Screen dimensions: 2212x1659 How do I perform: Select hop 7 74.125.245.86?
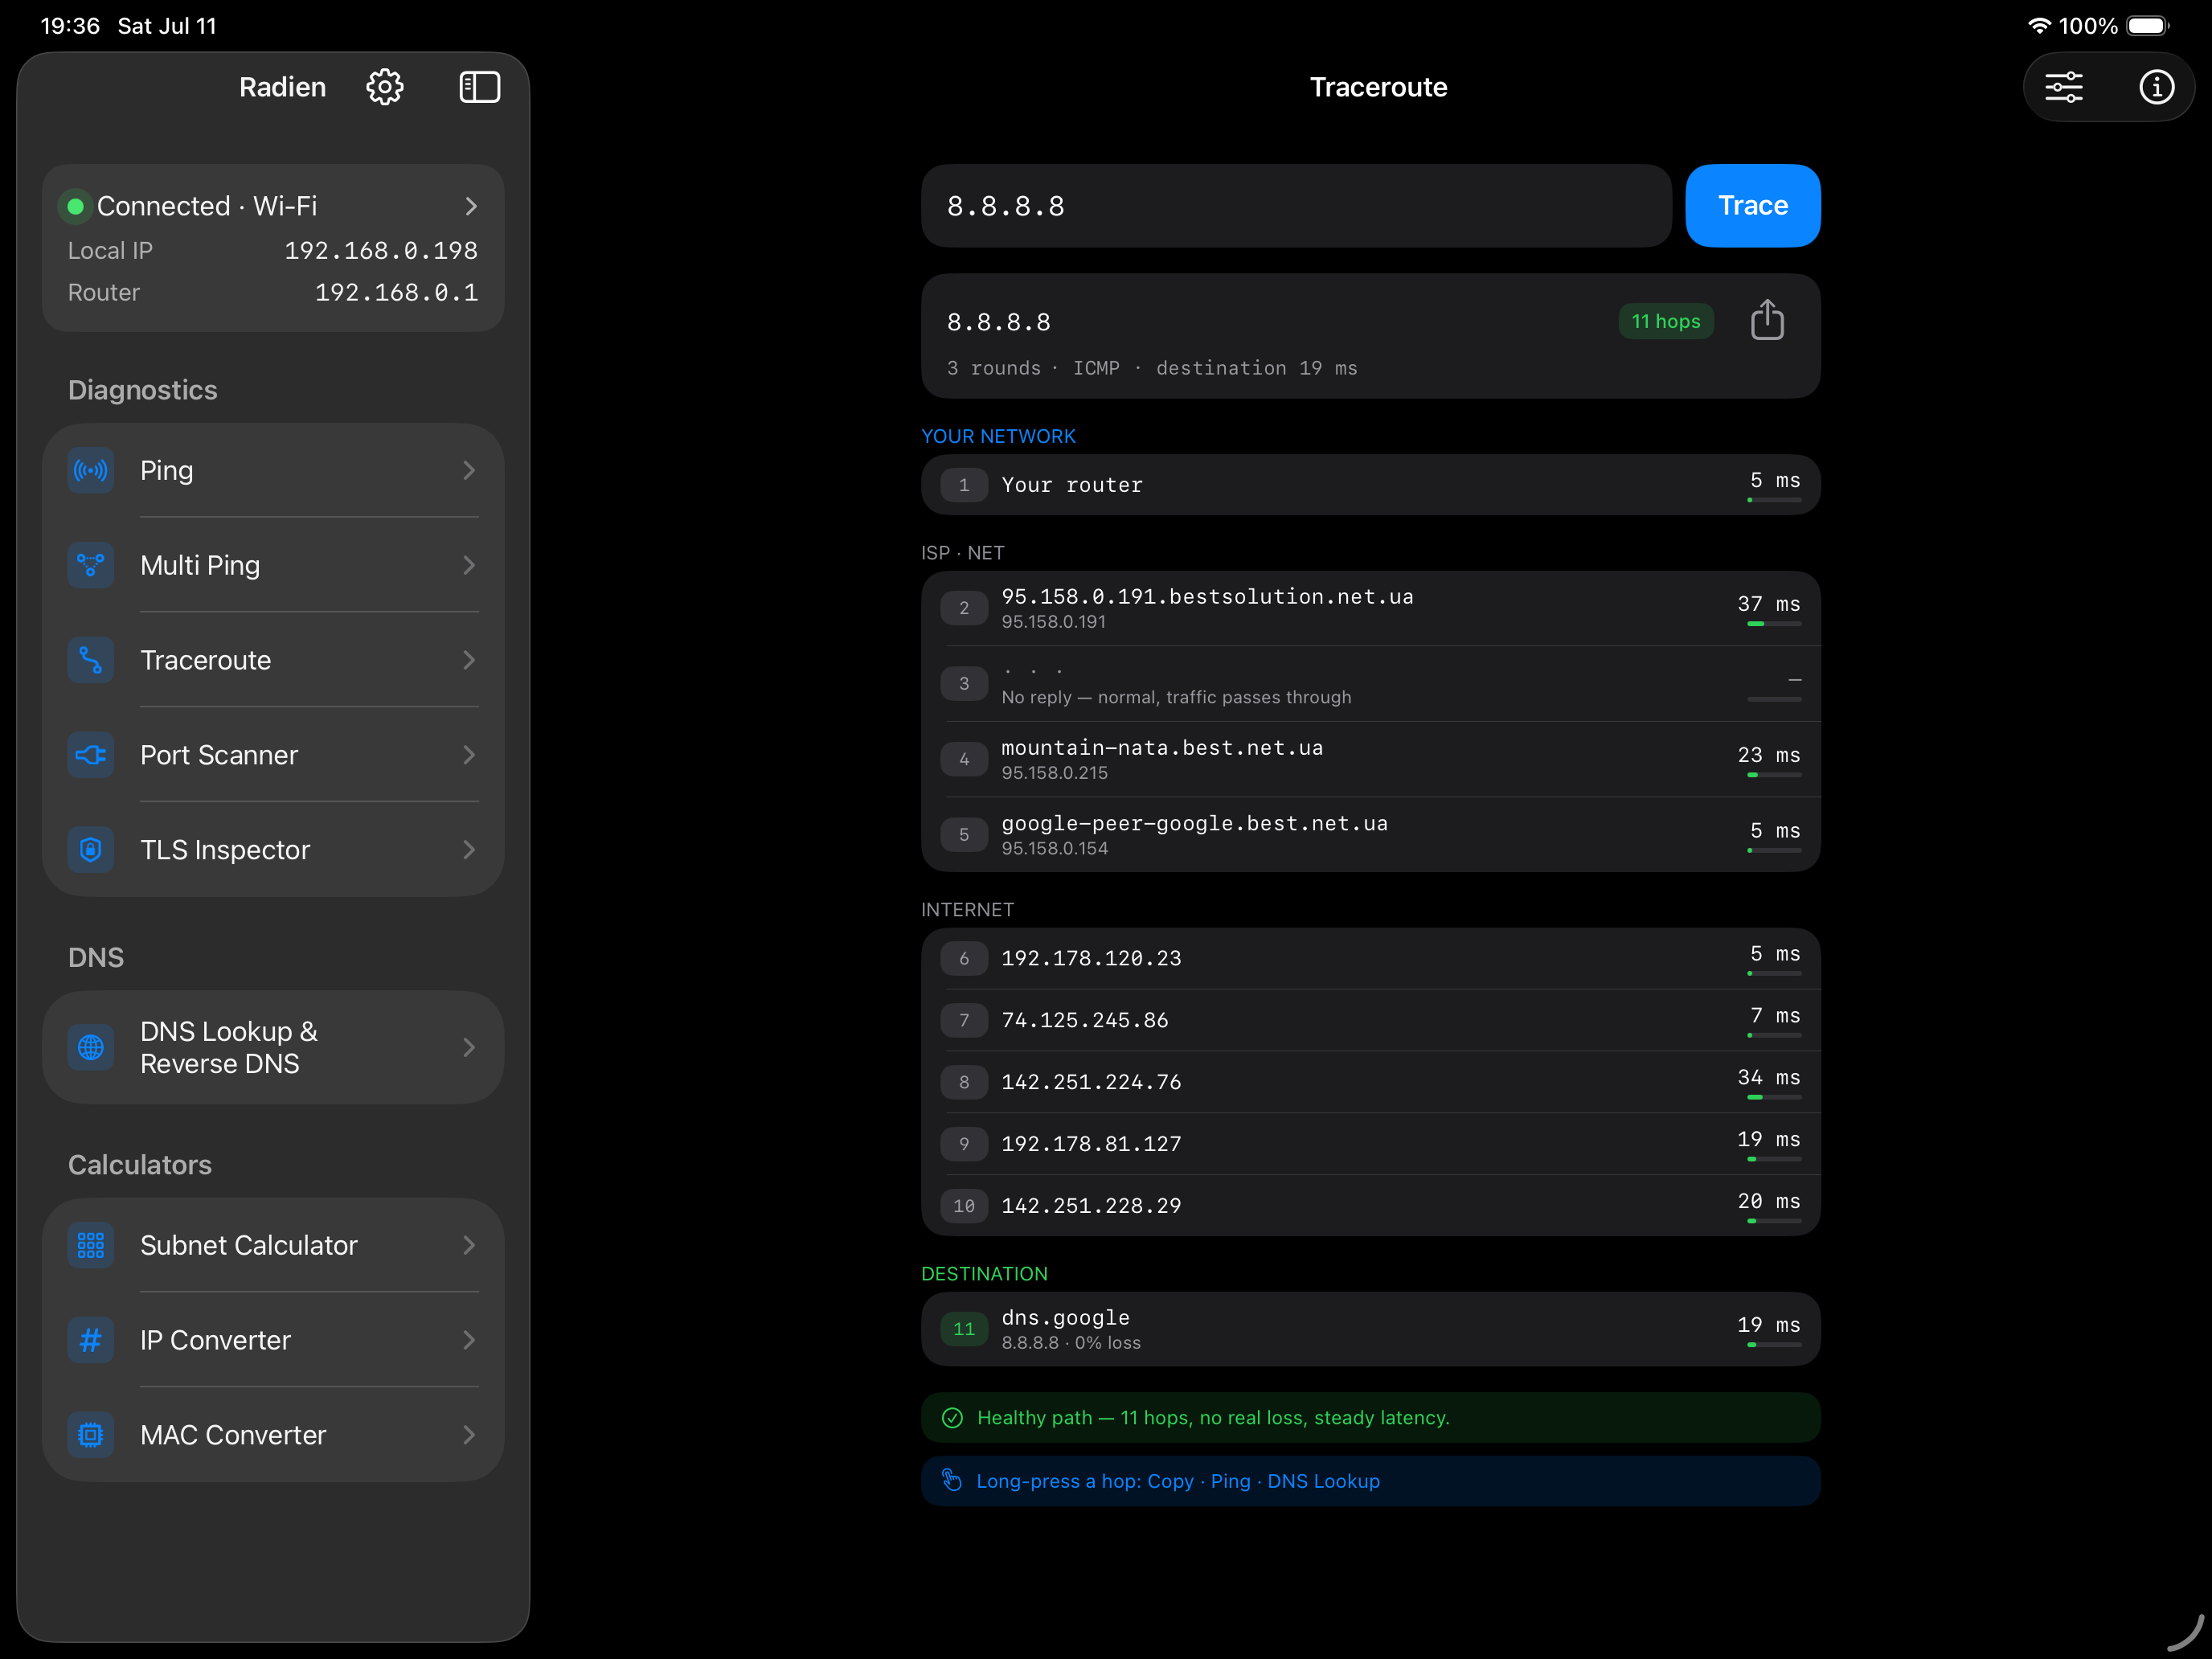click(1370, 1020)
